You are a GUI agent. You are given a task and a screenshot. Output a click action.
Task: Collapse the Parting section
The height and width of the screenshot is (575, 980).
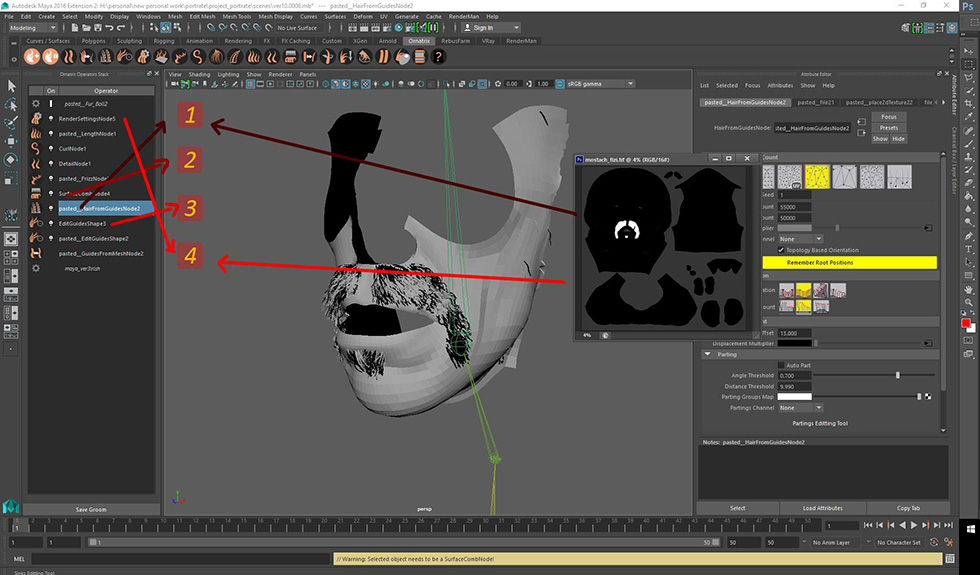708,354
